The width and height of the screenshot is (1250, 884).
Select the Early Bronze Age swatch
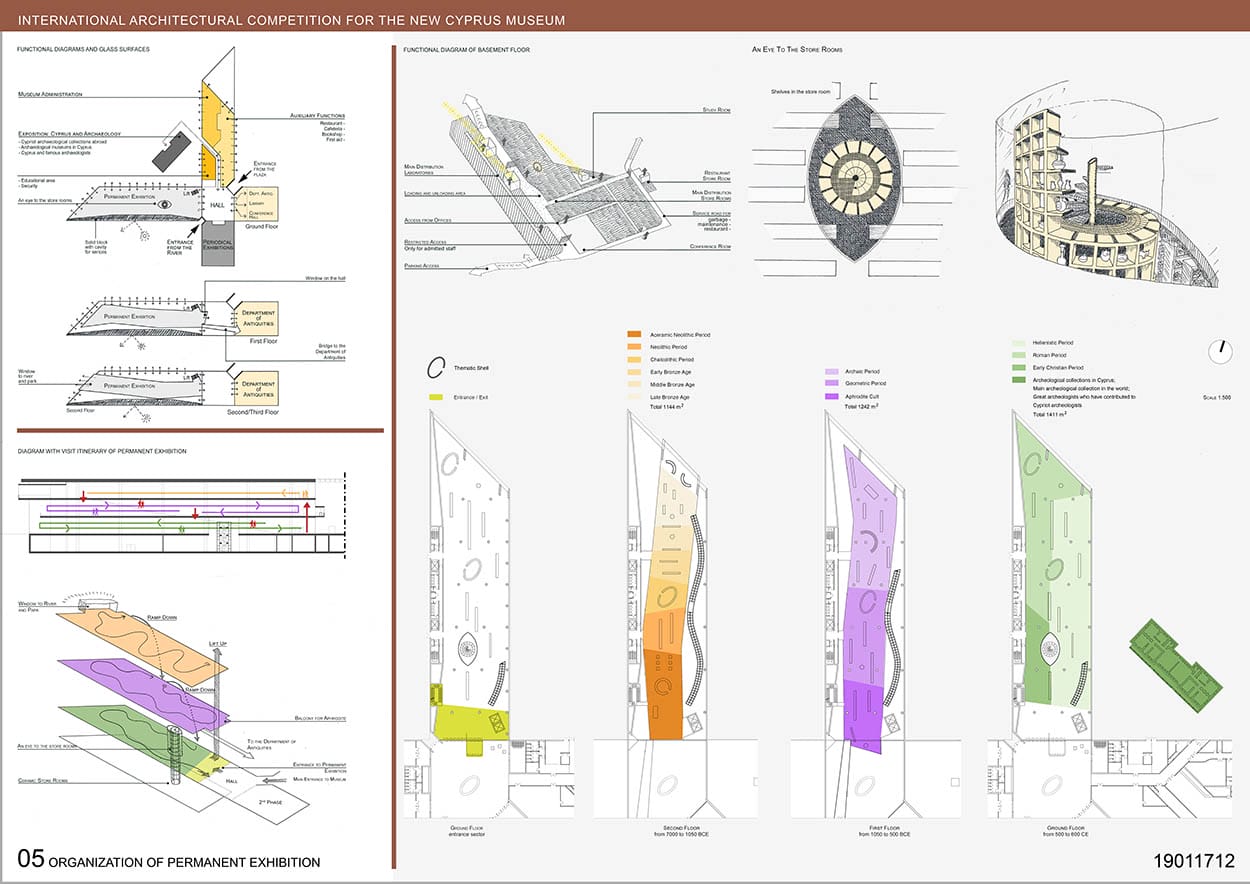pos(634,372)
